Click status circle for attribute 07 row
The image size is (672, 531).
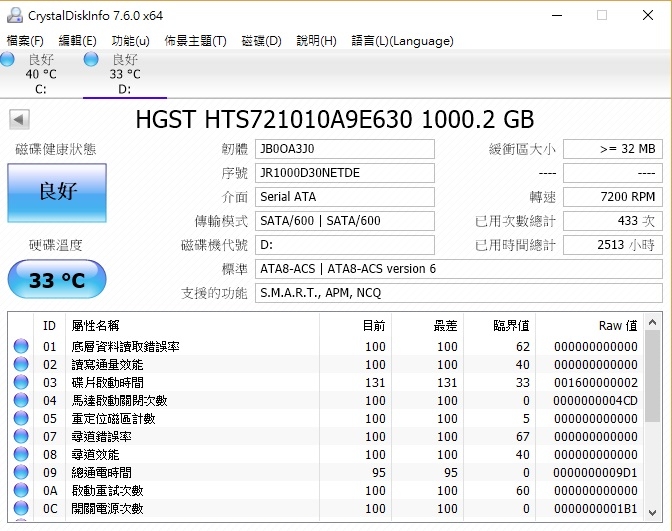tap(21, 436)
